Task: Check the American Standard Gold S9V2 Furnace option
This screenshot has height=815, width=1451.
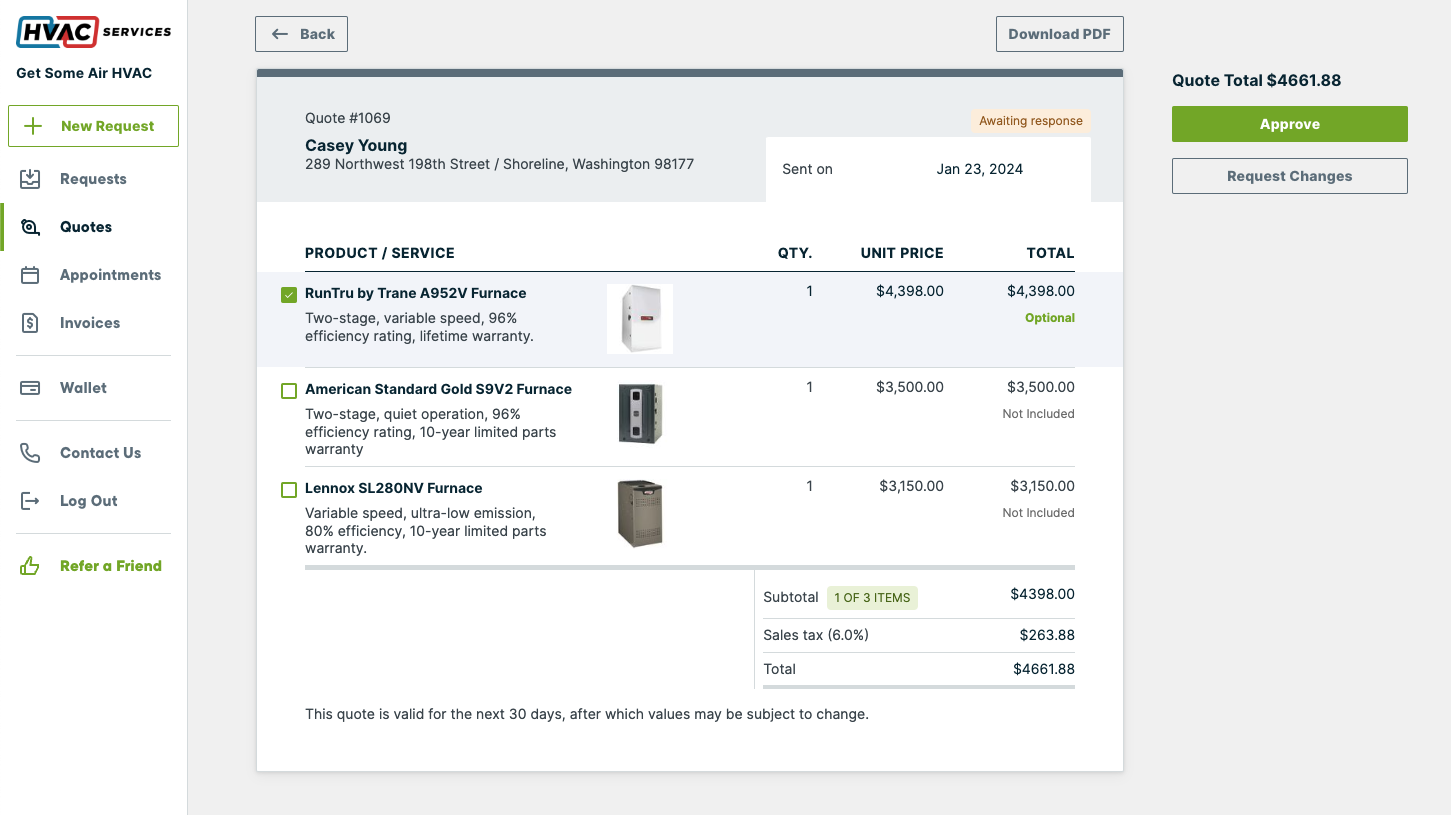Action: [x=289, y=391]
